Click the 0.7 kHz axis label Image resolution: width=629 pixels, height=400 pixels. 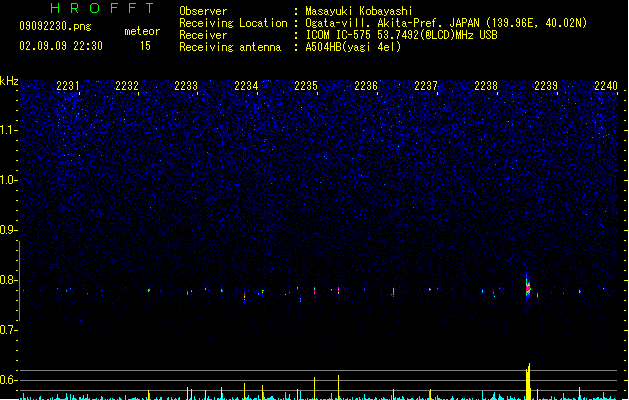point(9,330)
